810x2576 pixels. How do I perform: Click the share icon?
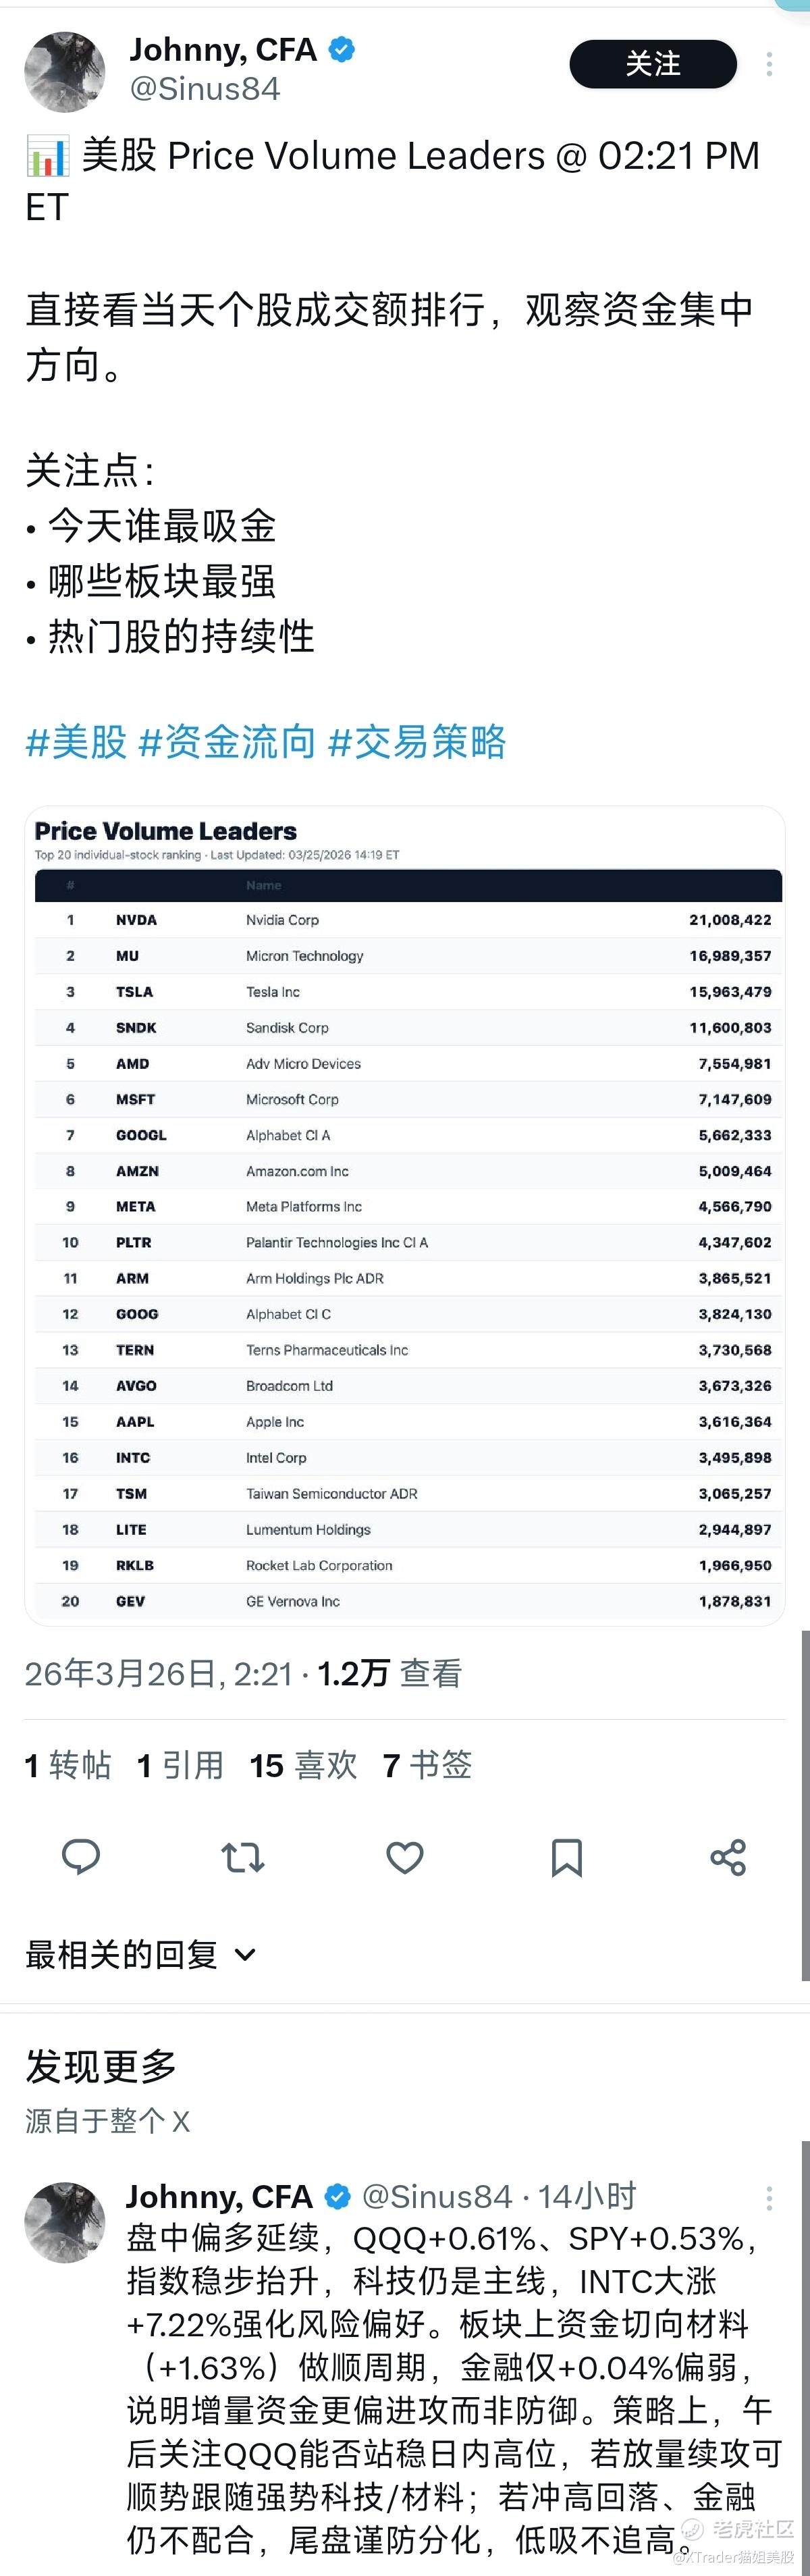tap(728, 1857)
